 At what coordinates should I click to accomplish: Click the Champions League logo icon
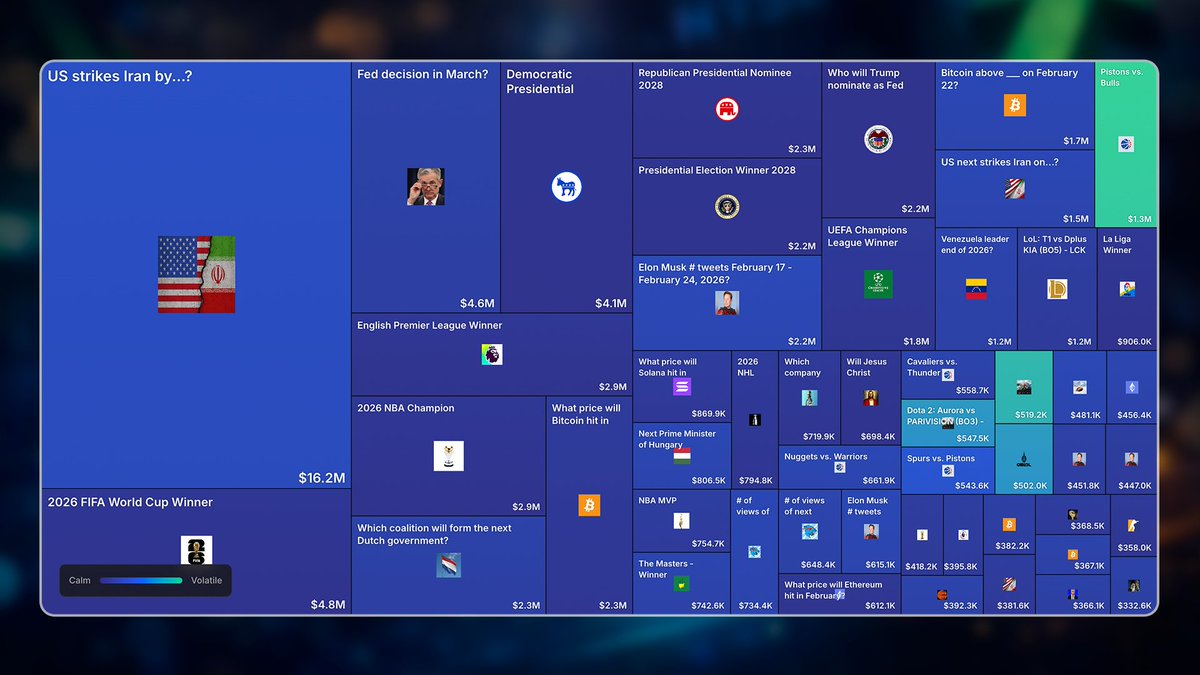(x=878, y=285)
